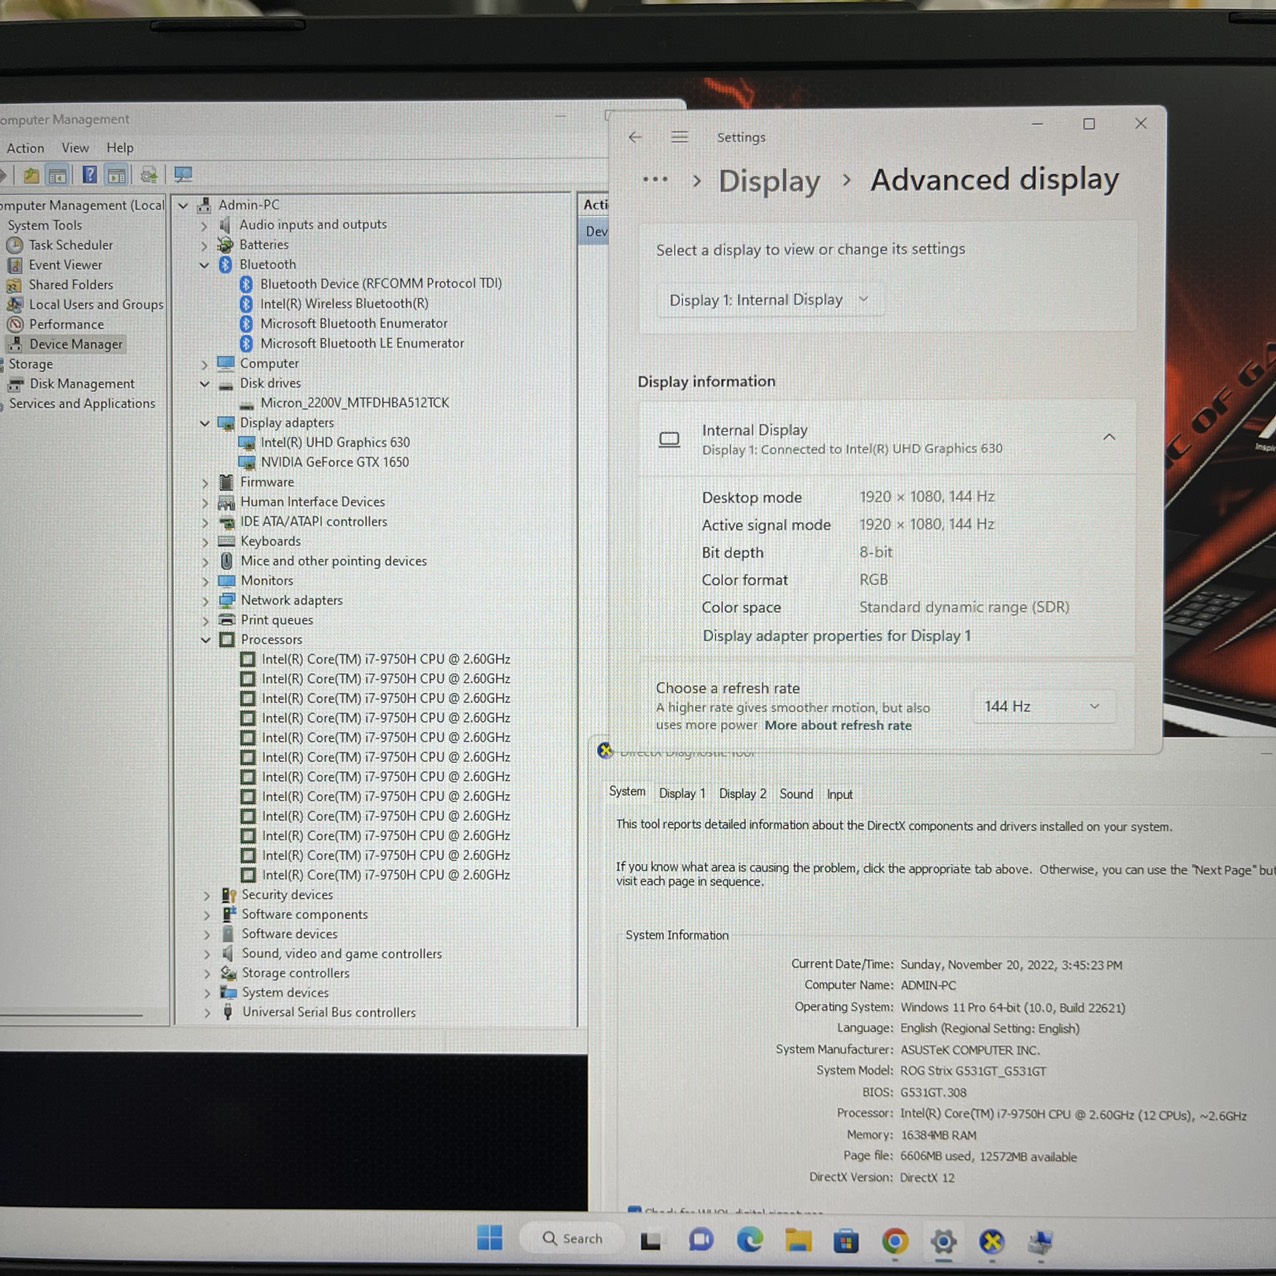Open Performance in console tree

66,324
